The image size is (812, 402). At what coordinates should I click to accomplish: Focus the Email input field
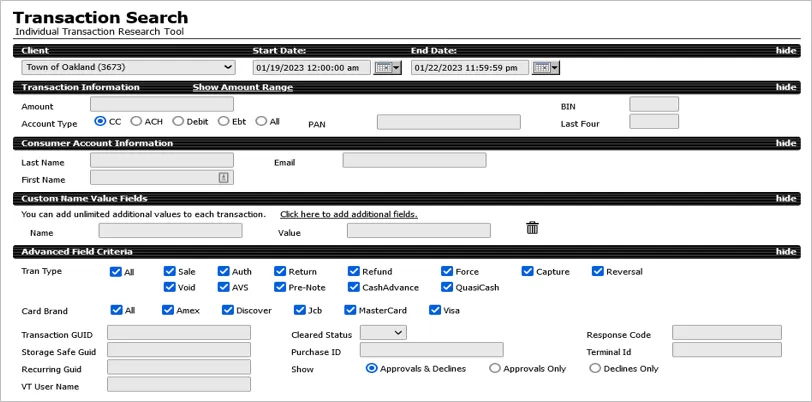click(x=414, y=160)
